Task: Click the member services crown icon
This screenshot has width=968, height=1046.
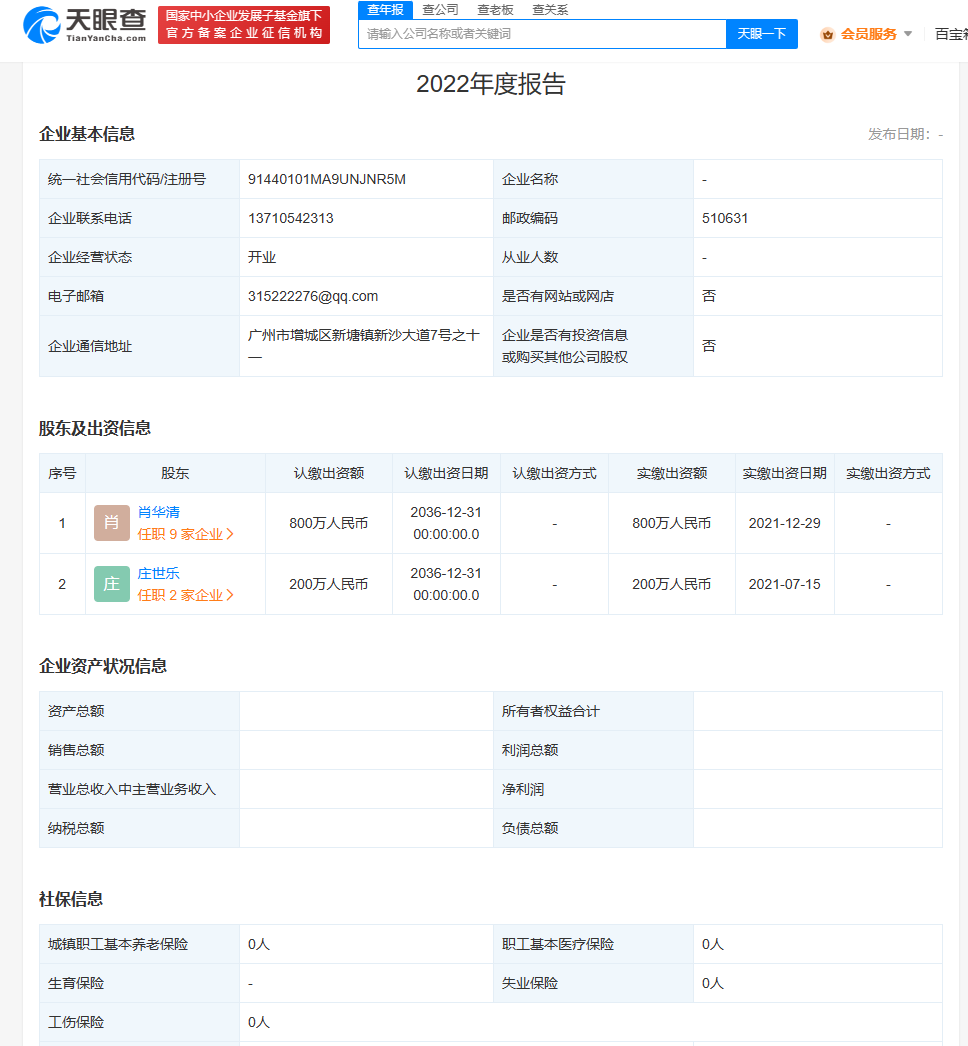Action: (827, 34)
